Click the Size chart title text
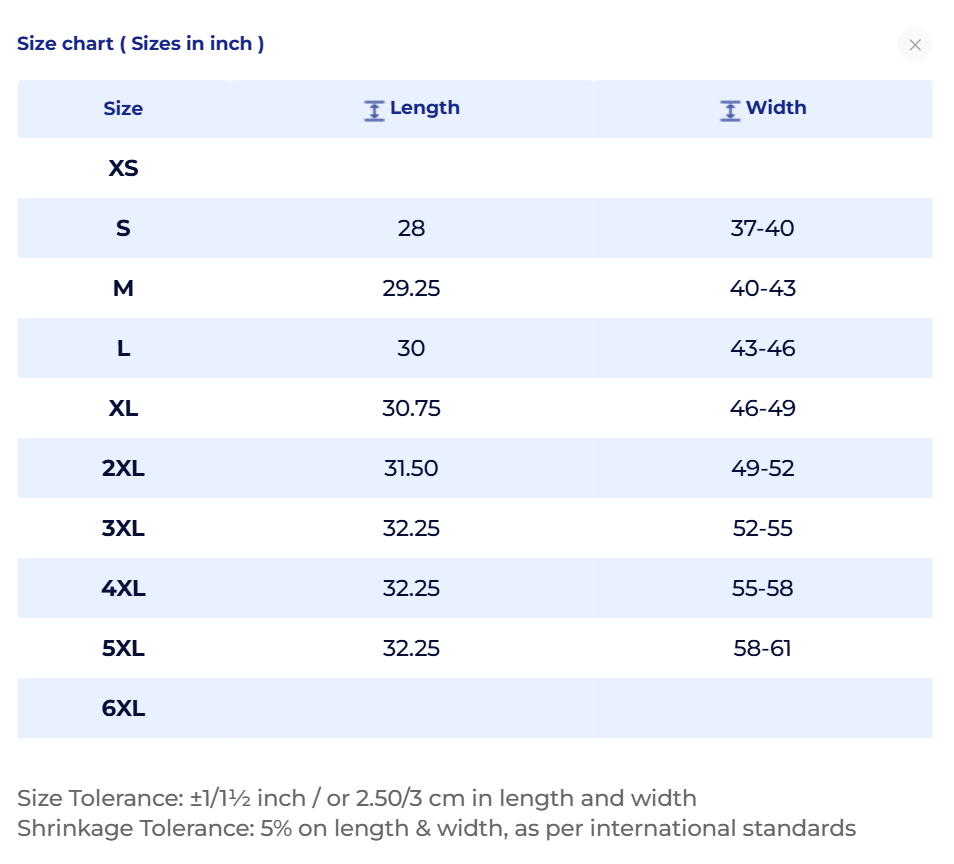The height and width of the screenshot is (864, 954). 141,44
